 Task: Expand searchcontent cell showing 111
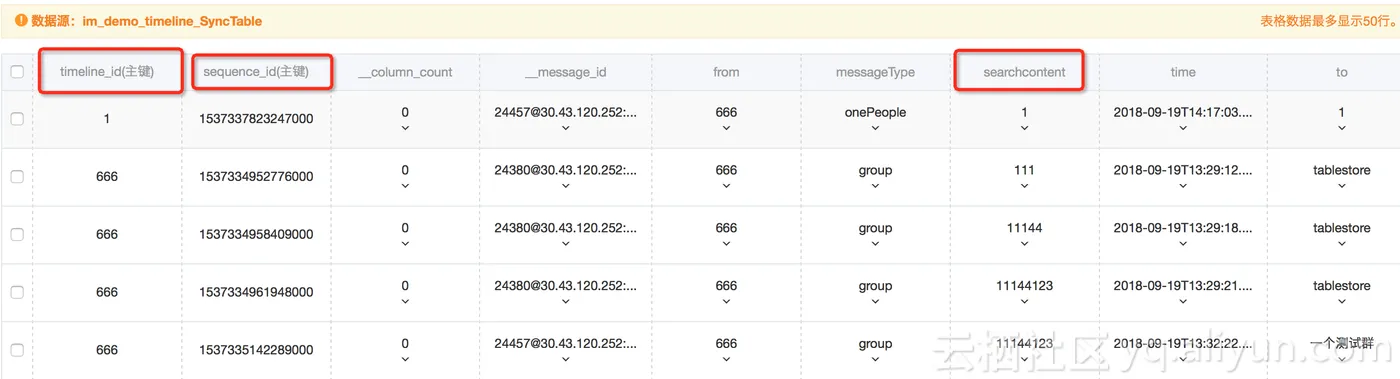tap(1024, 186)
